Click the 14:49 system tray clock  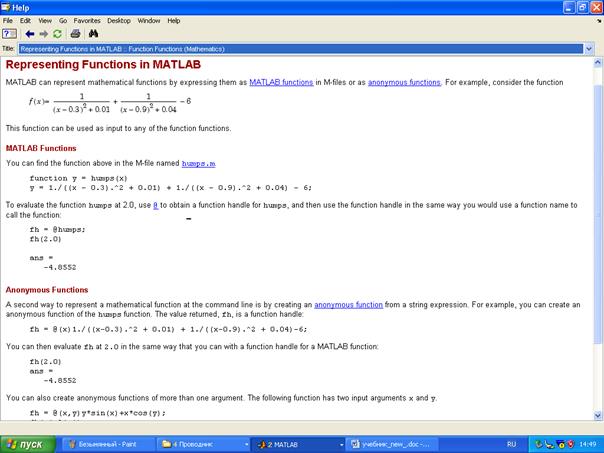pos(588,445)
